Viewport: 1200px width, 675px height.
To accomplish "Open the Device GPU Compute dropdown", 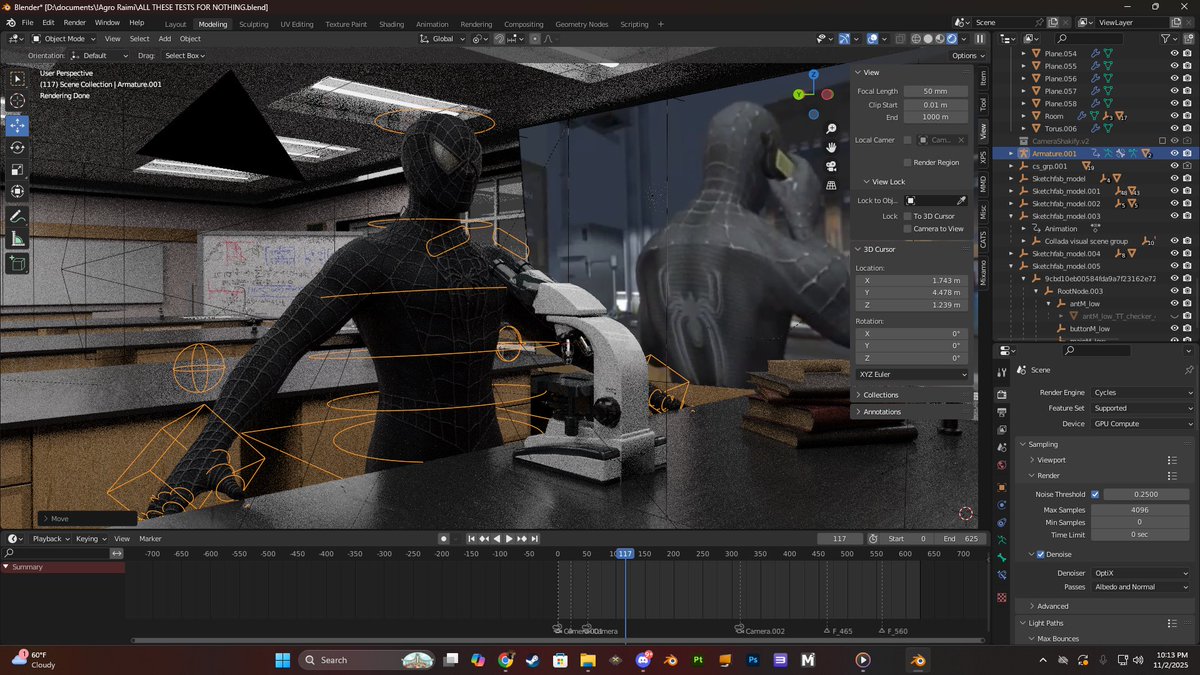I will point(1142,424).
